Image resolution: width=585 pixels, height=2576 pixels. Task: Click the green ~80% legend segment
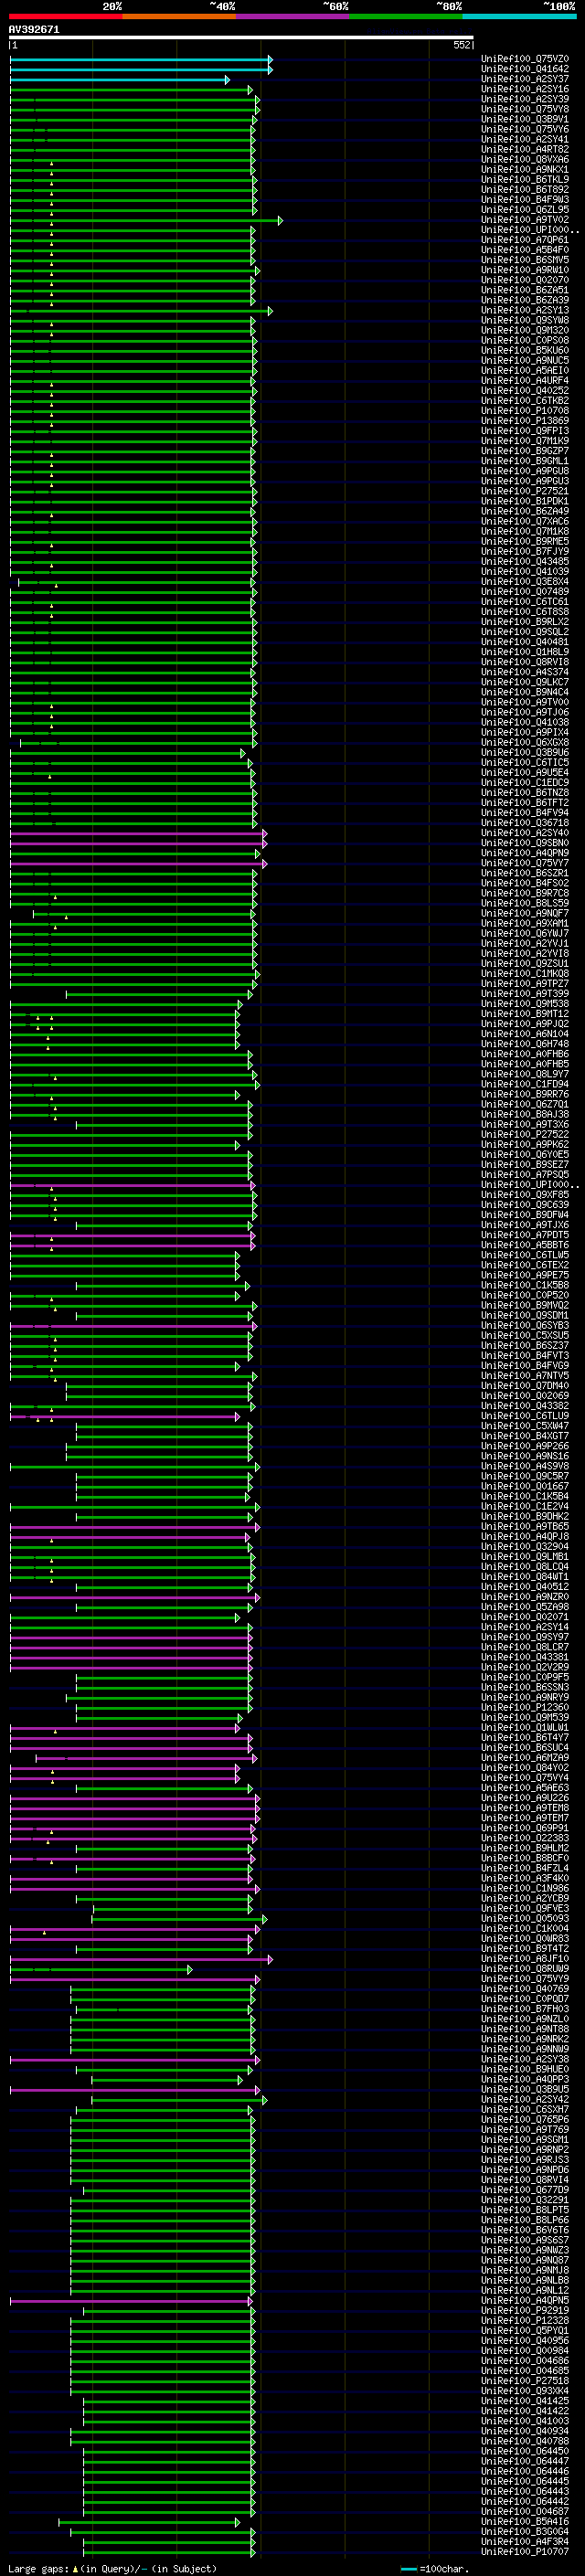tap(406, 17)
